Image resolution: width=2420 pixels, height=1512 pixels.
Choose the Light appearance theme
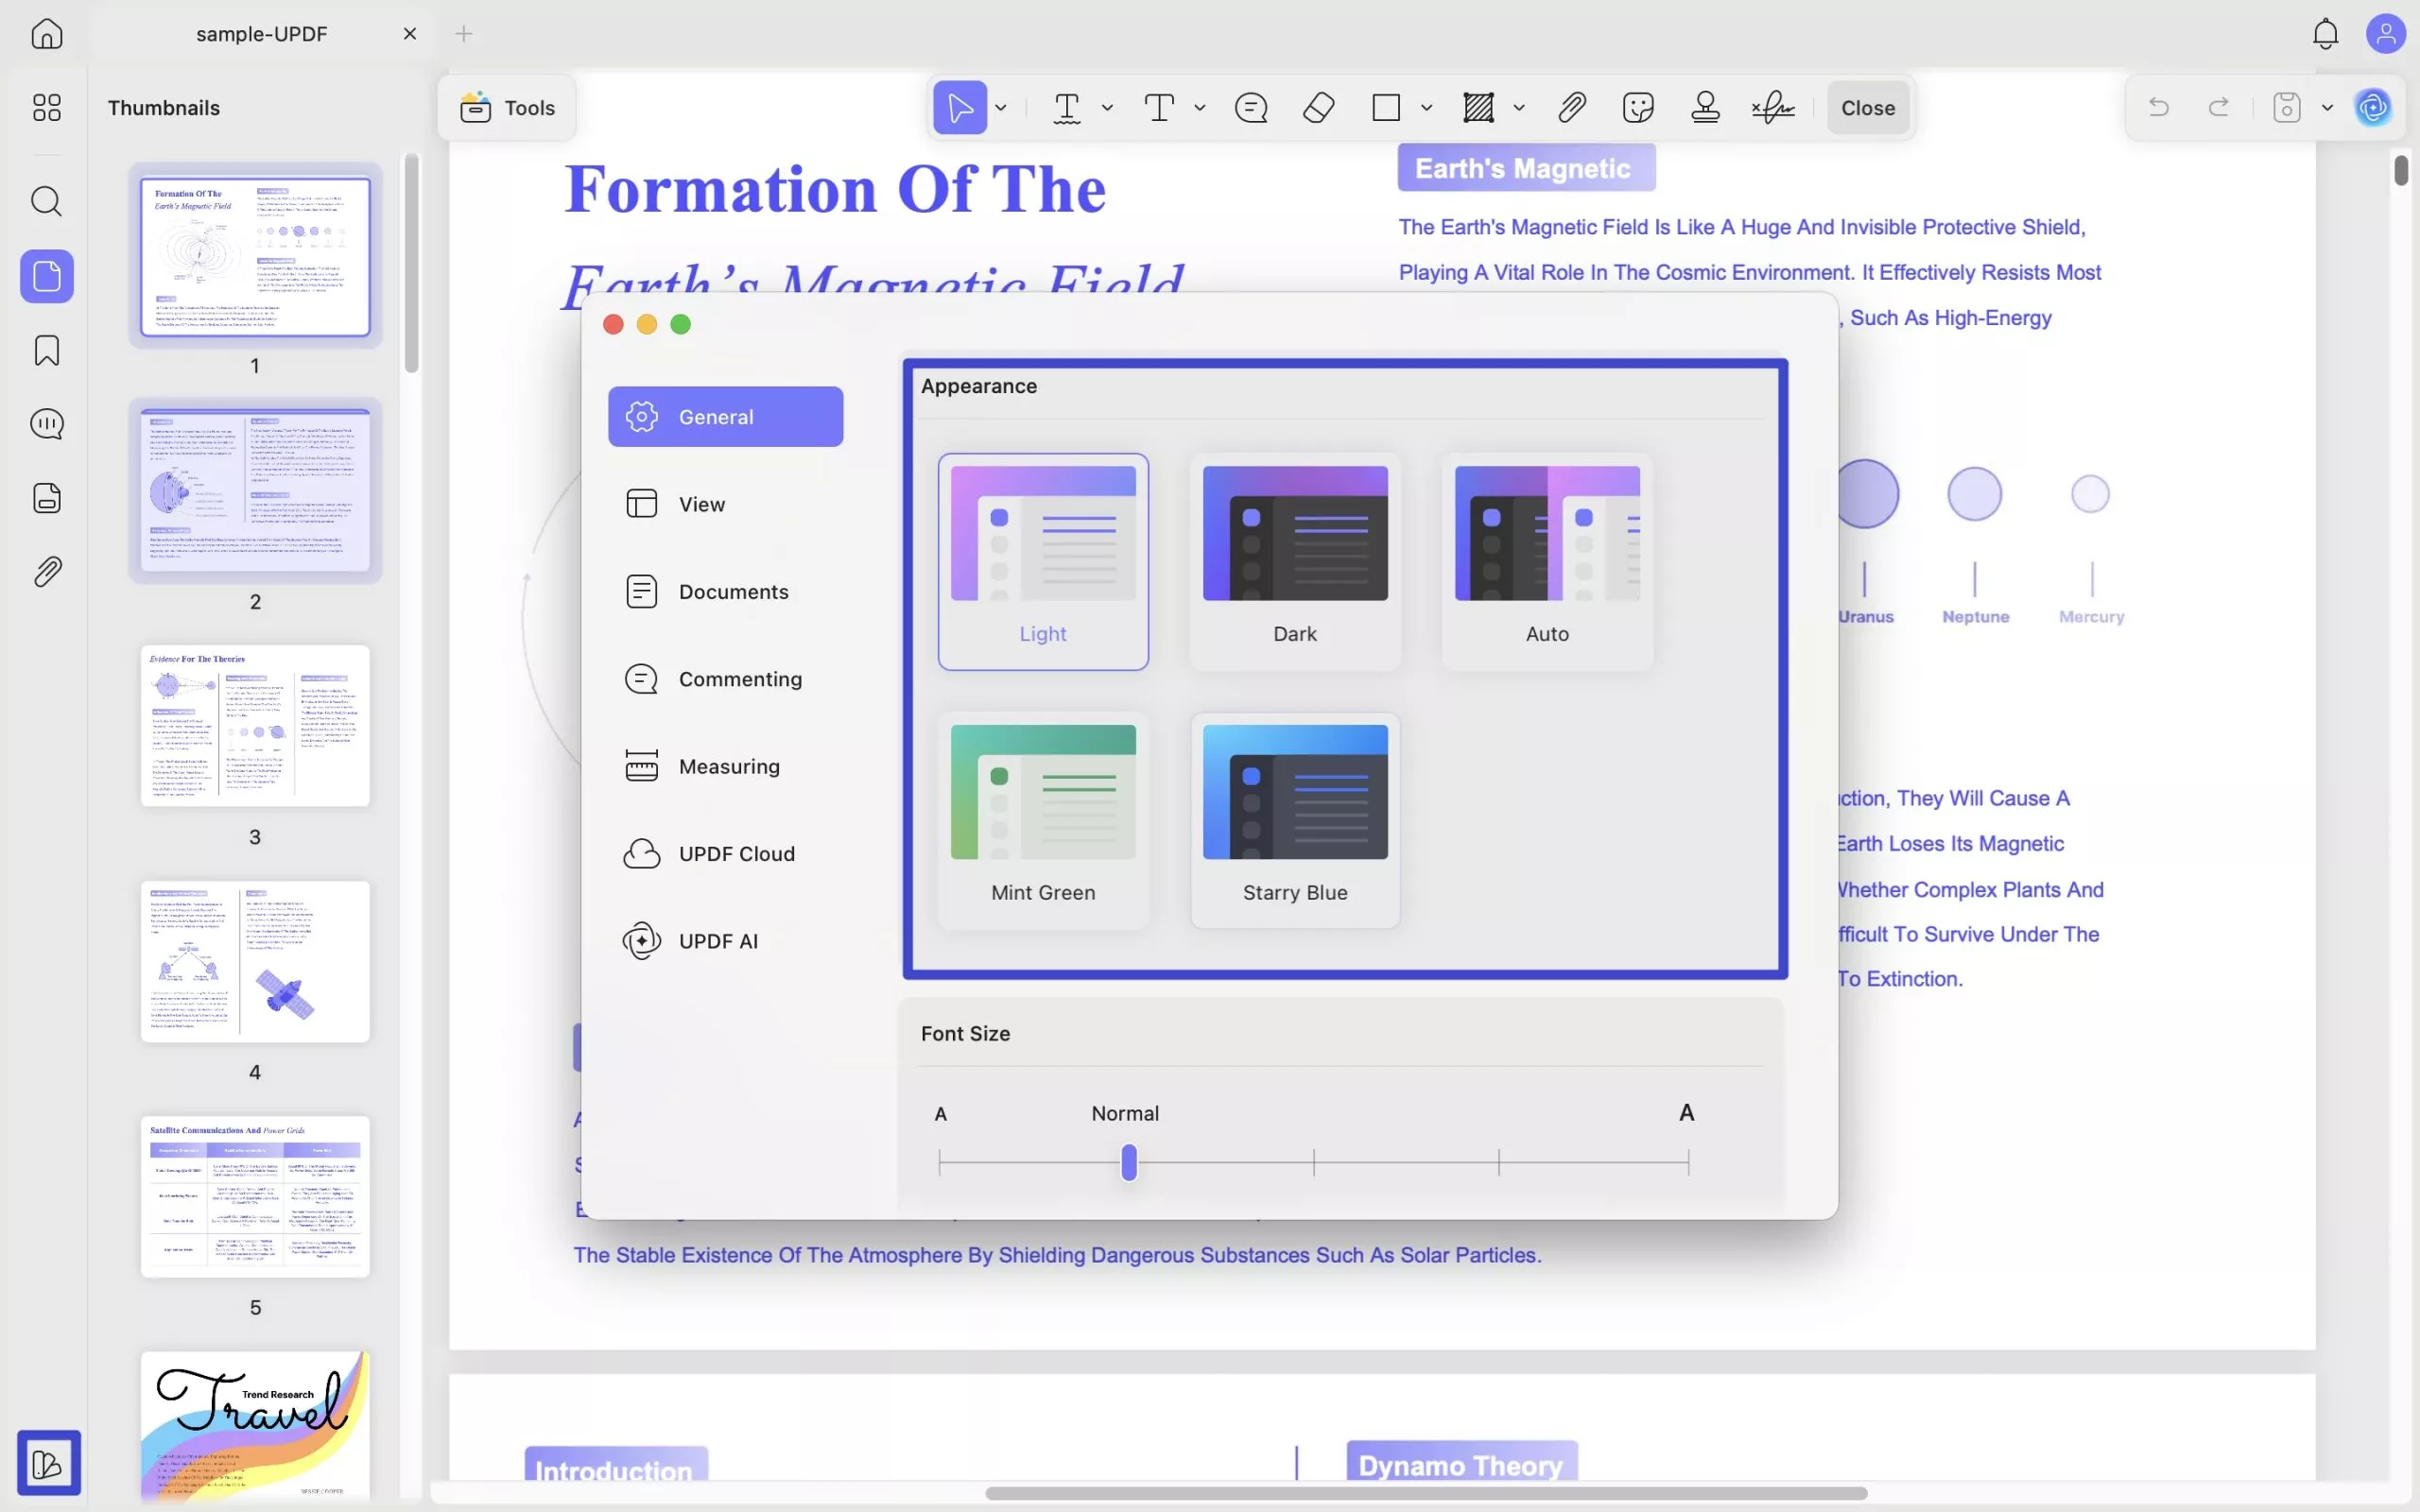point(1043,561)
